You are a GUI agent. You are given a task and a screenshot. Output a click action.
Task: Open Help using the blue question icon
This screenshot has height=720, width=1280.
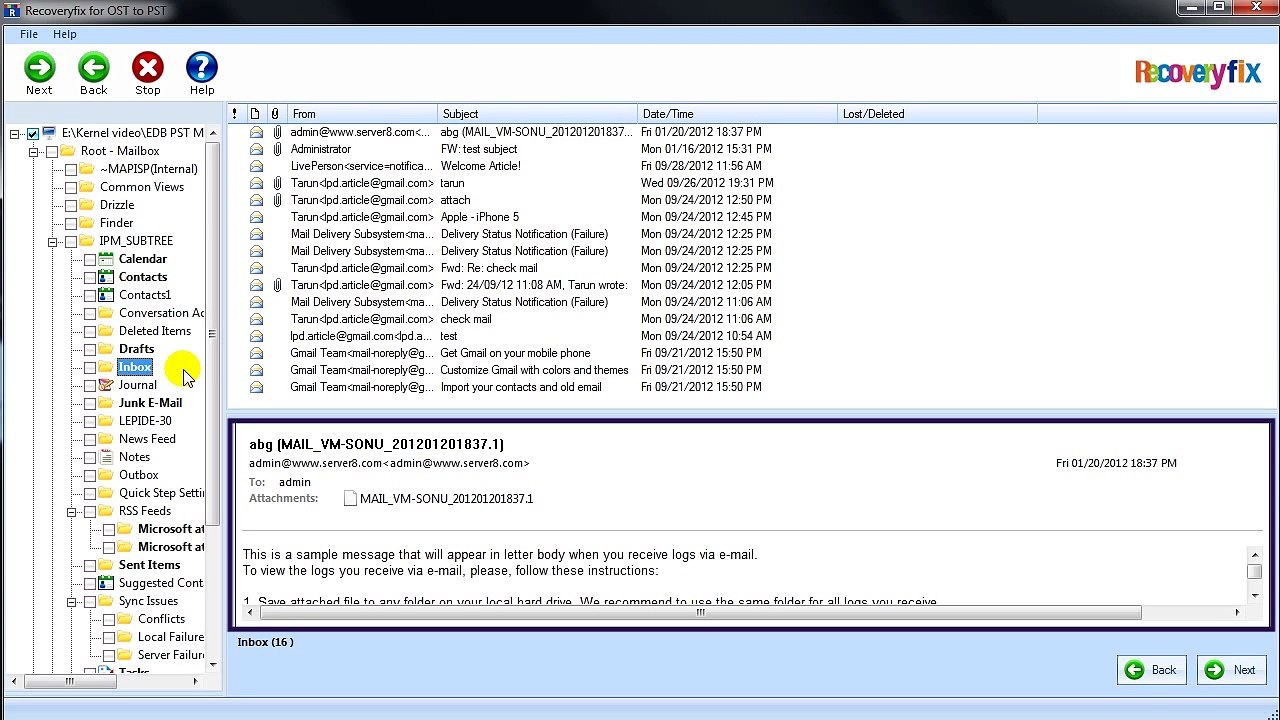(202, 68)
